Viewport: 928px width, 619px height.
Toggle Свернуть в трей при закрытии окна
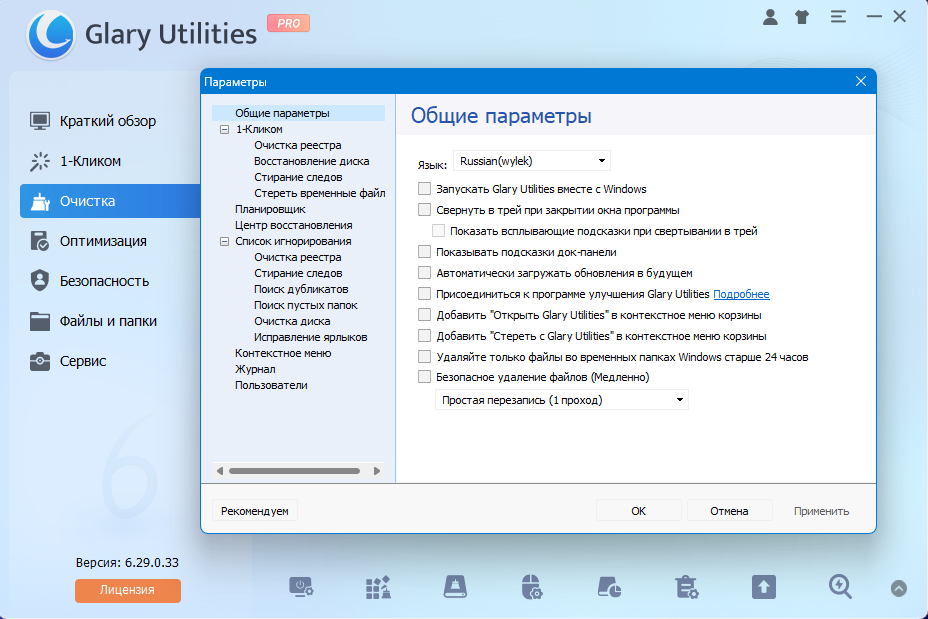pyautogui.click(x=424, y=209)
